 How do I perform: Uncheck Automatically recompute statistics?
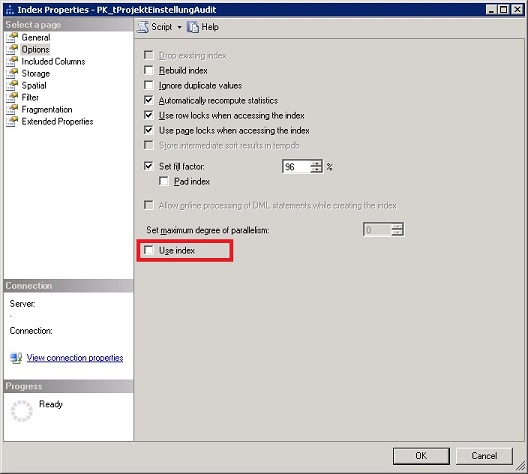point(148,100)
